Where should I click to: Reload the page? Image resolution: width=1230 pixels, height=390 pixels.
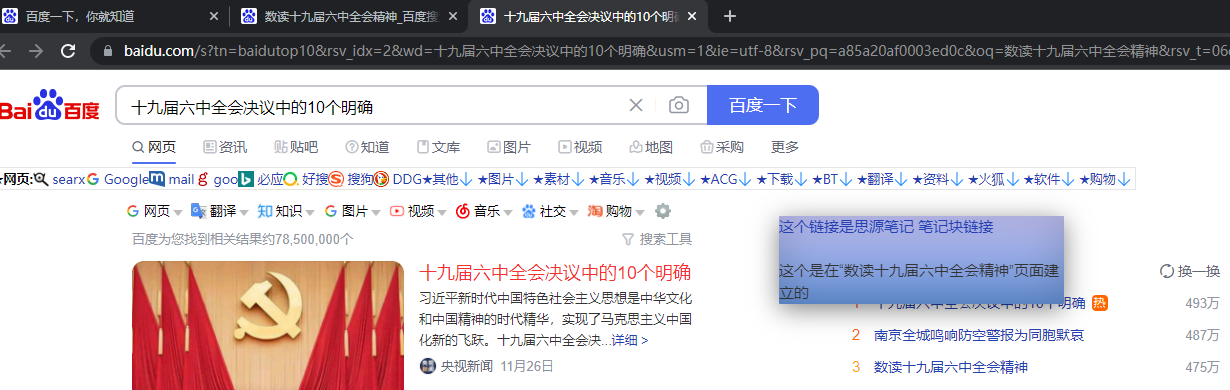[68, 50]
